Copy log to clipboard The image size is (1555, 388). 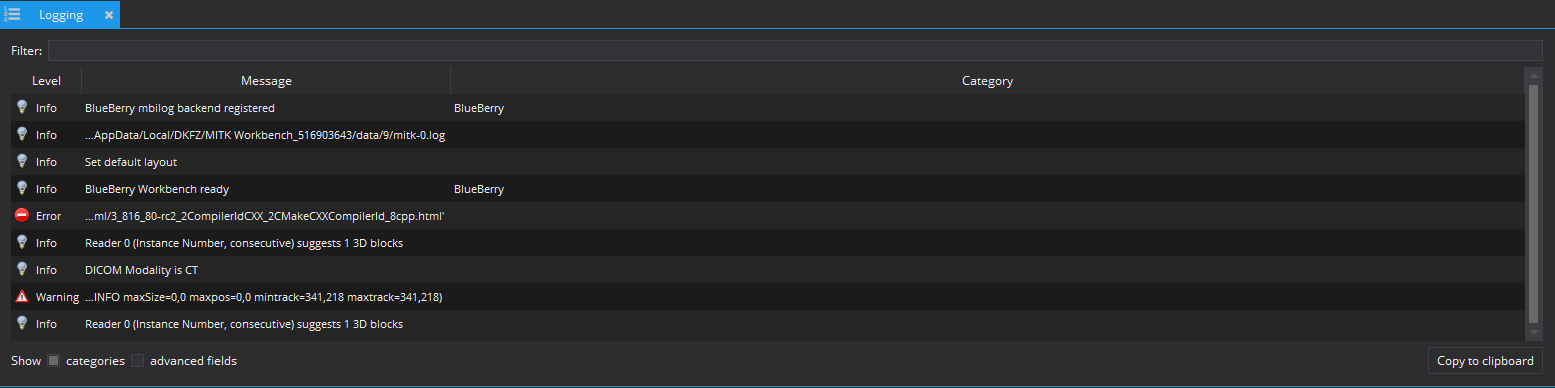pyautogui.click(x=1485, y=361)
